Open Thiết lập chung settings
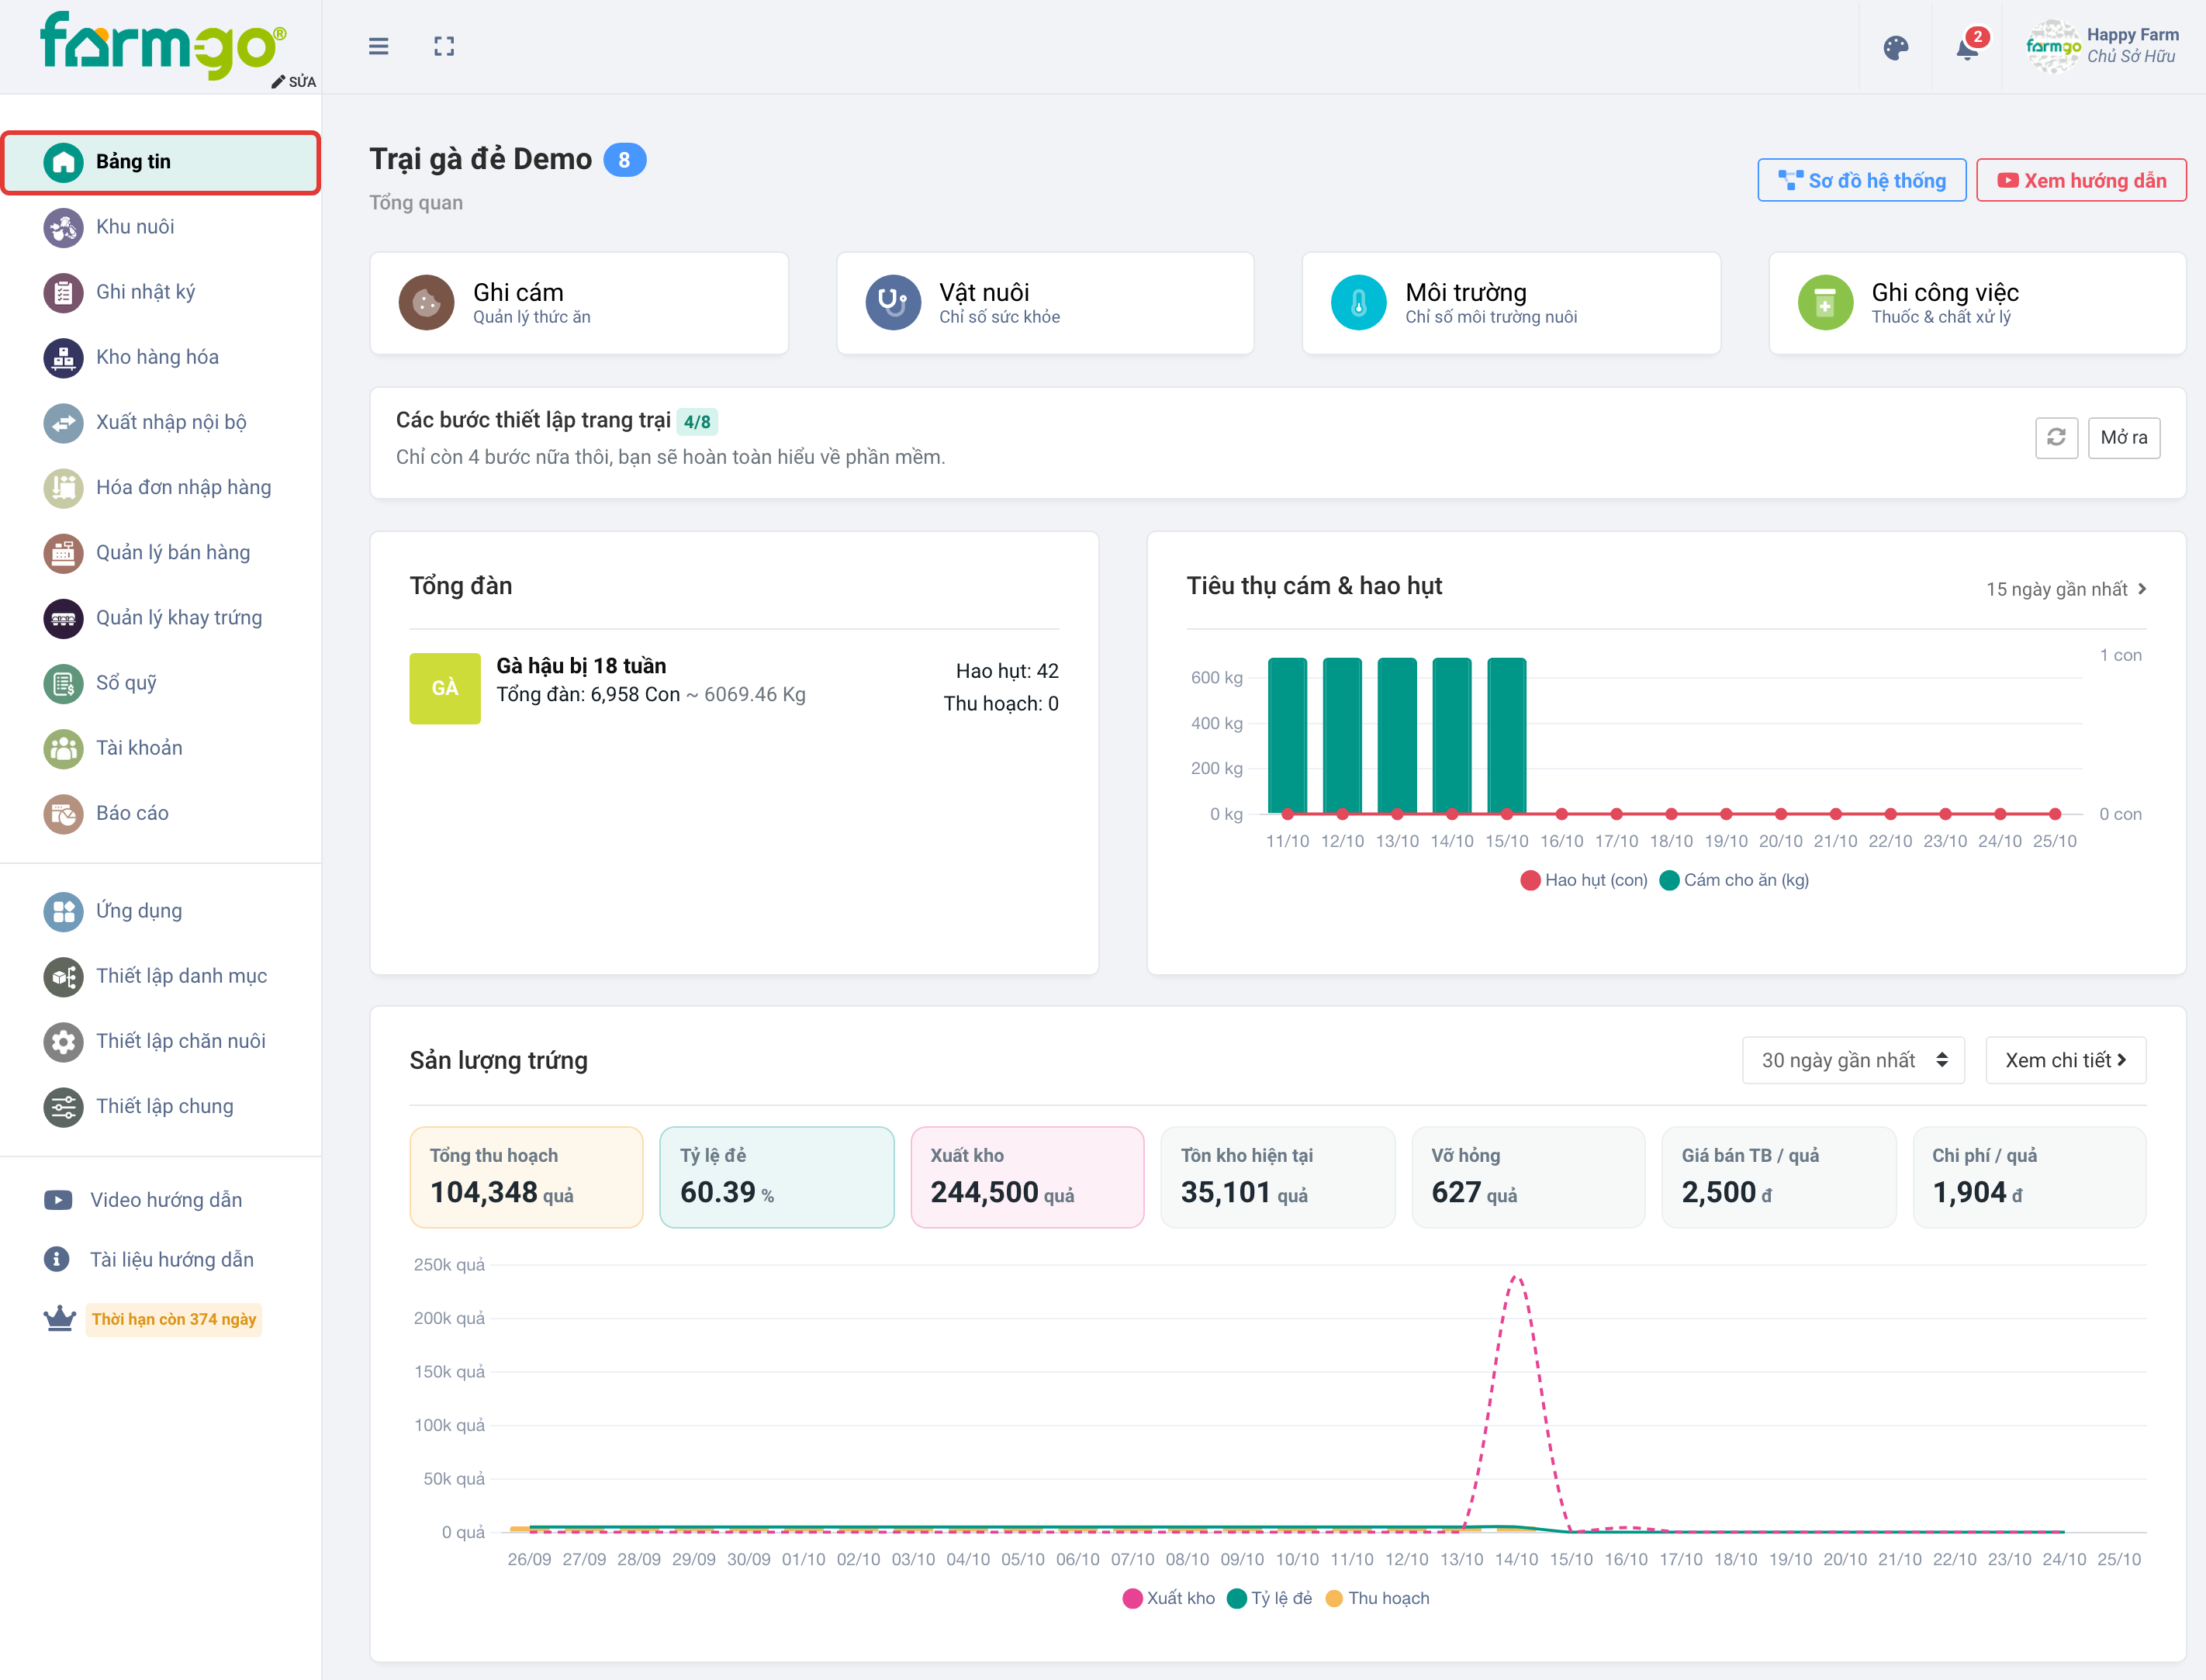 click(x=160, y=1106)
